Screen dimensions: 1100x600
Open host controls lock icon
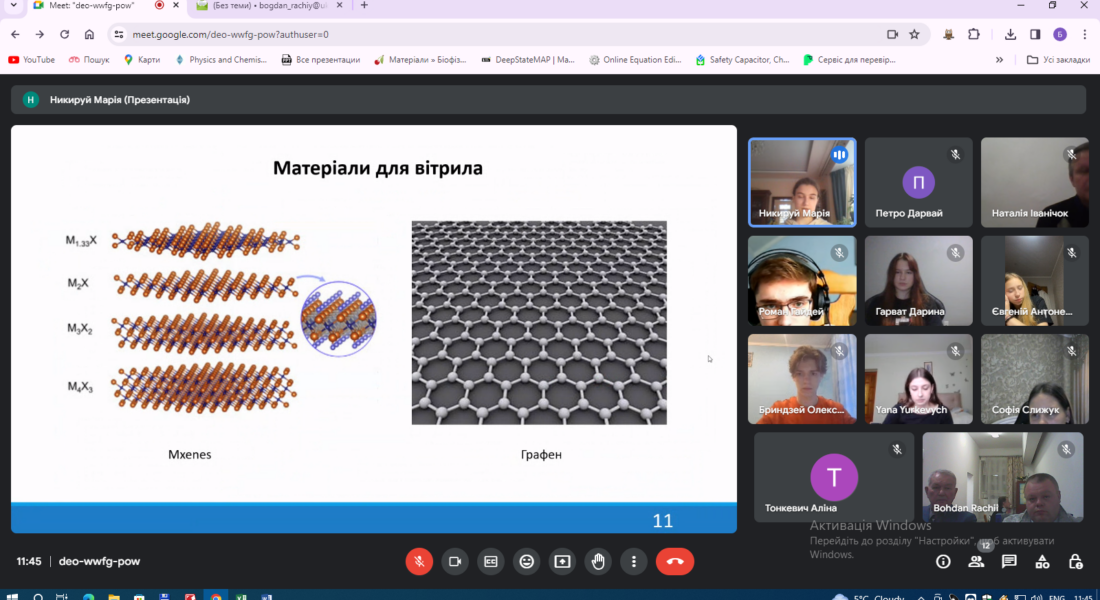(x=1075, y=561)
